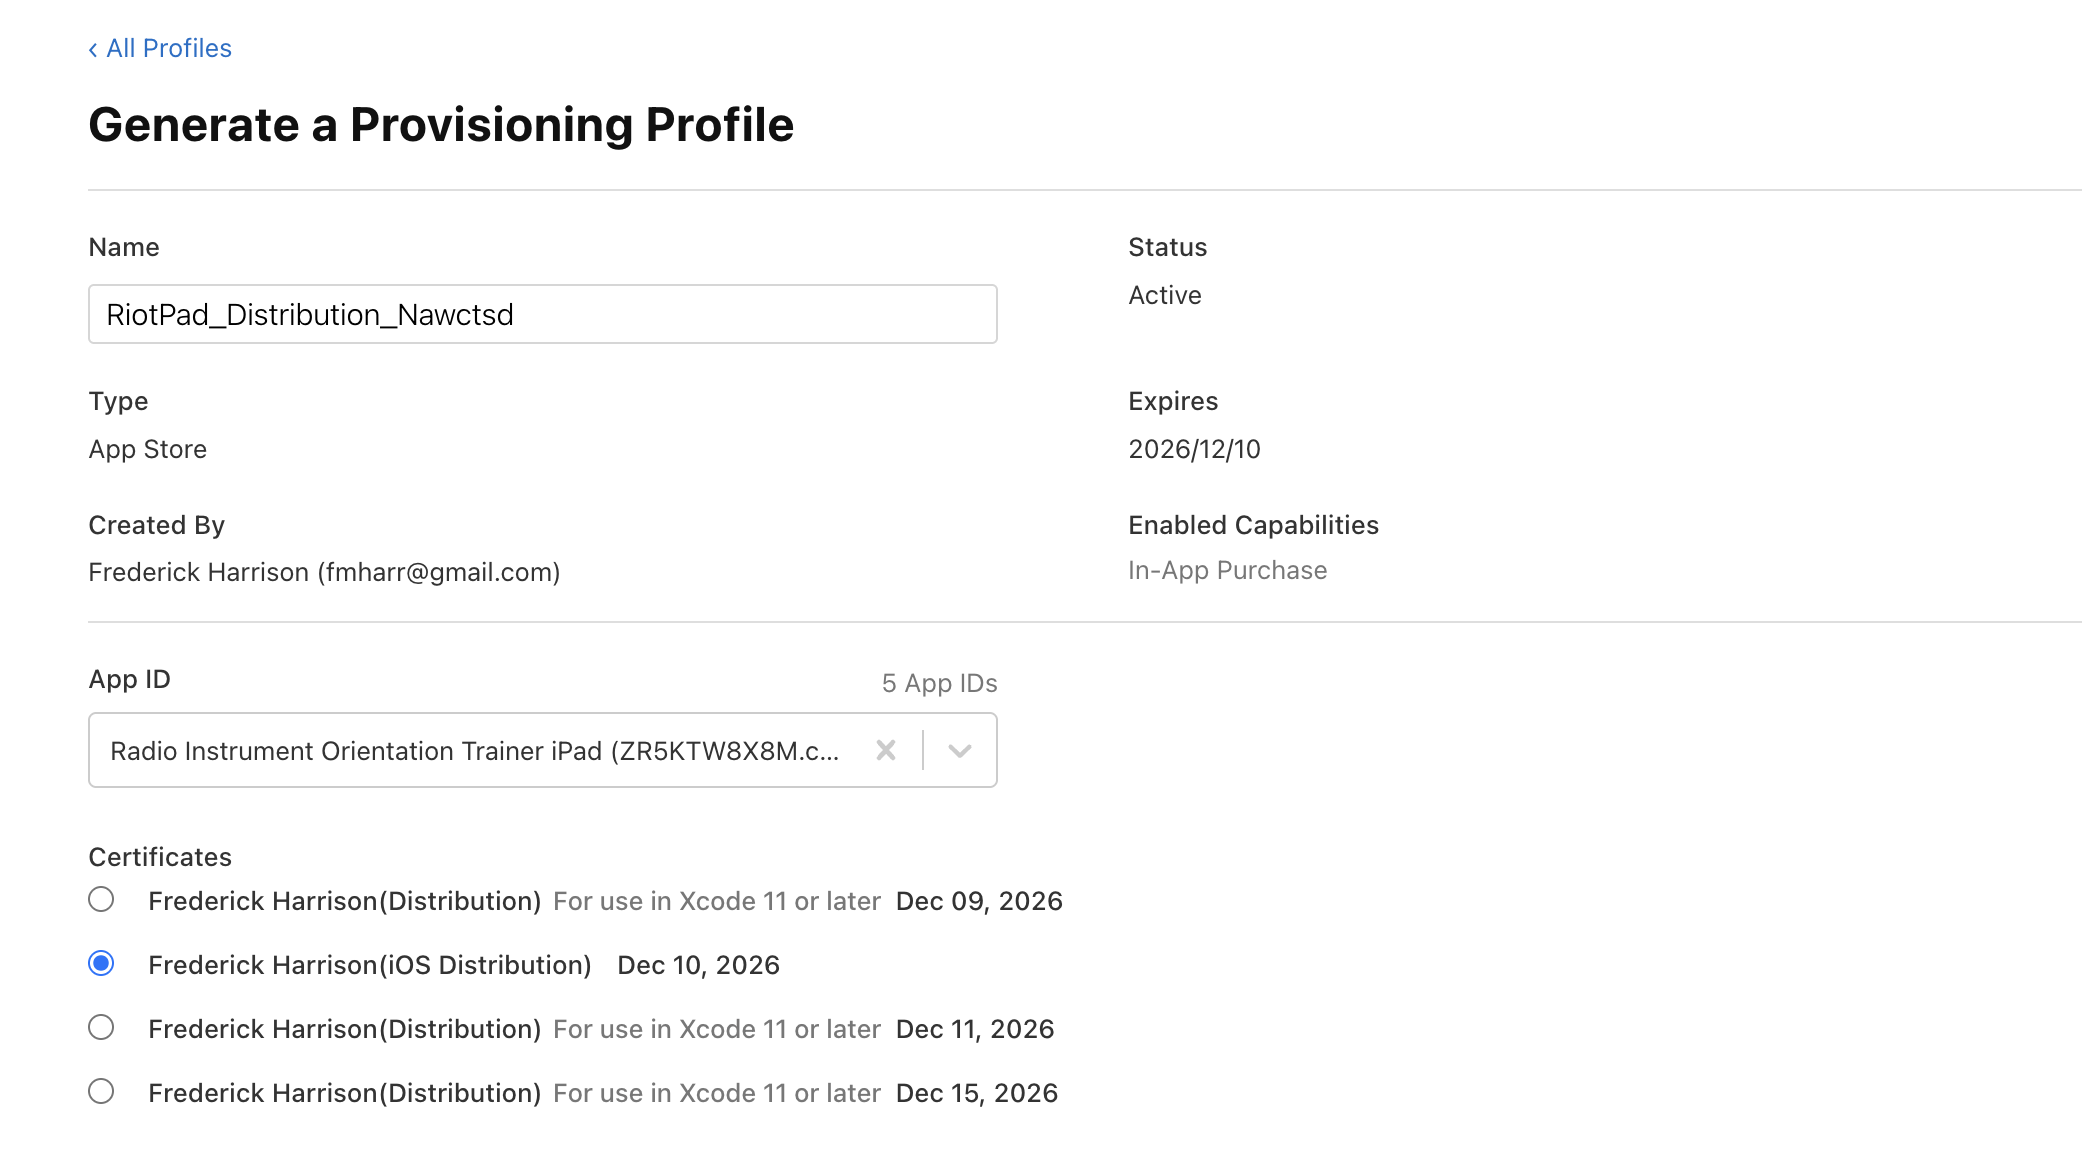Click the back chevron beside All Profiles
This screenshot has height=1170, width=2082.
tap(93, 49)
